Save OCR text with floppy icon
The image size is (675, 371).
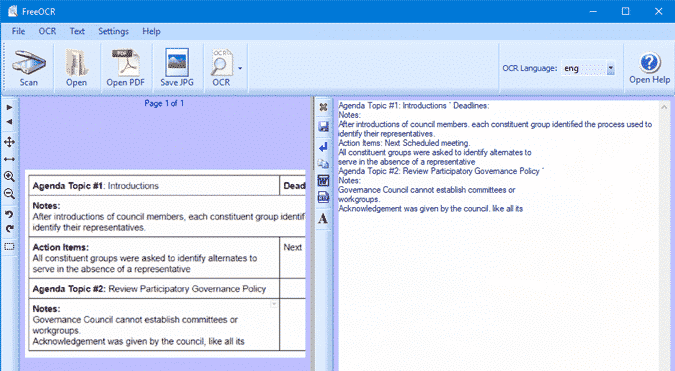click(x=323, y=127)
